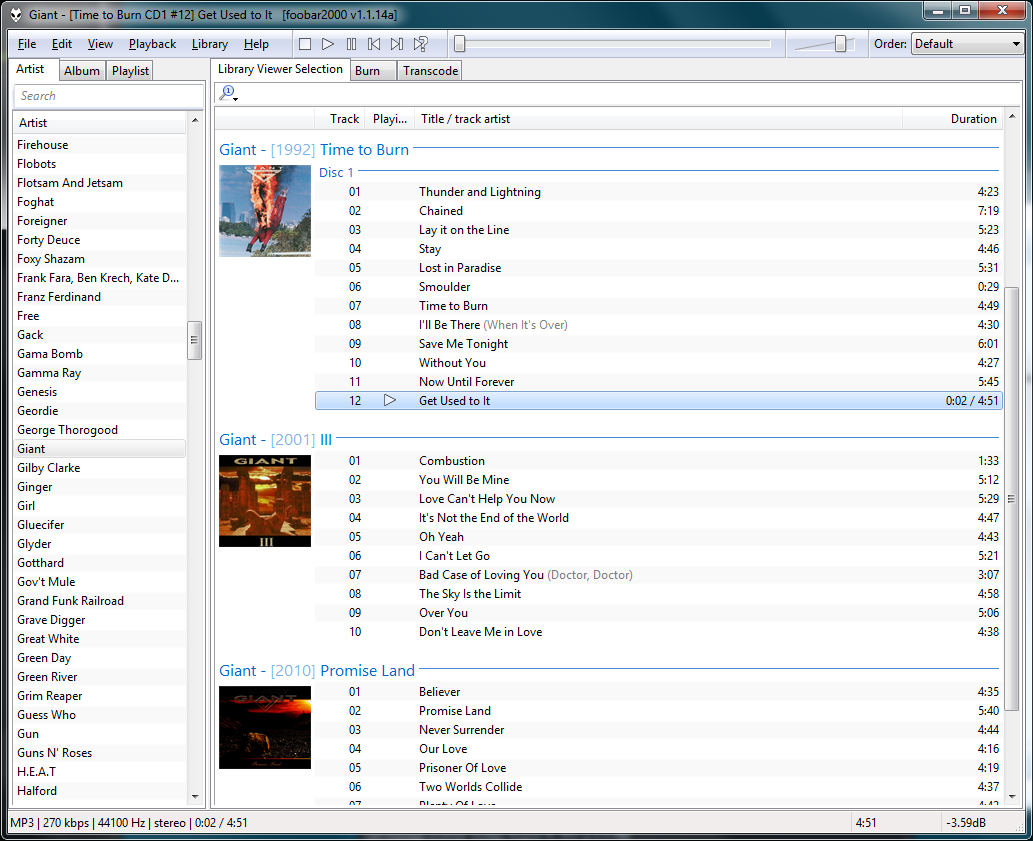Skip to the previous track icon
The image size is (1033, 841).
coord(374,43)
